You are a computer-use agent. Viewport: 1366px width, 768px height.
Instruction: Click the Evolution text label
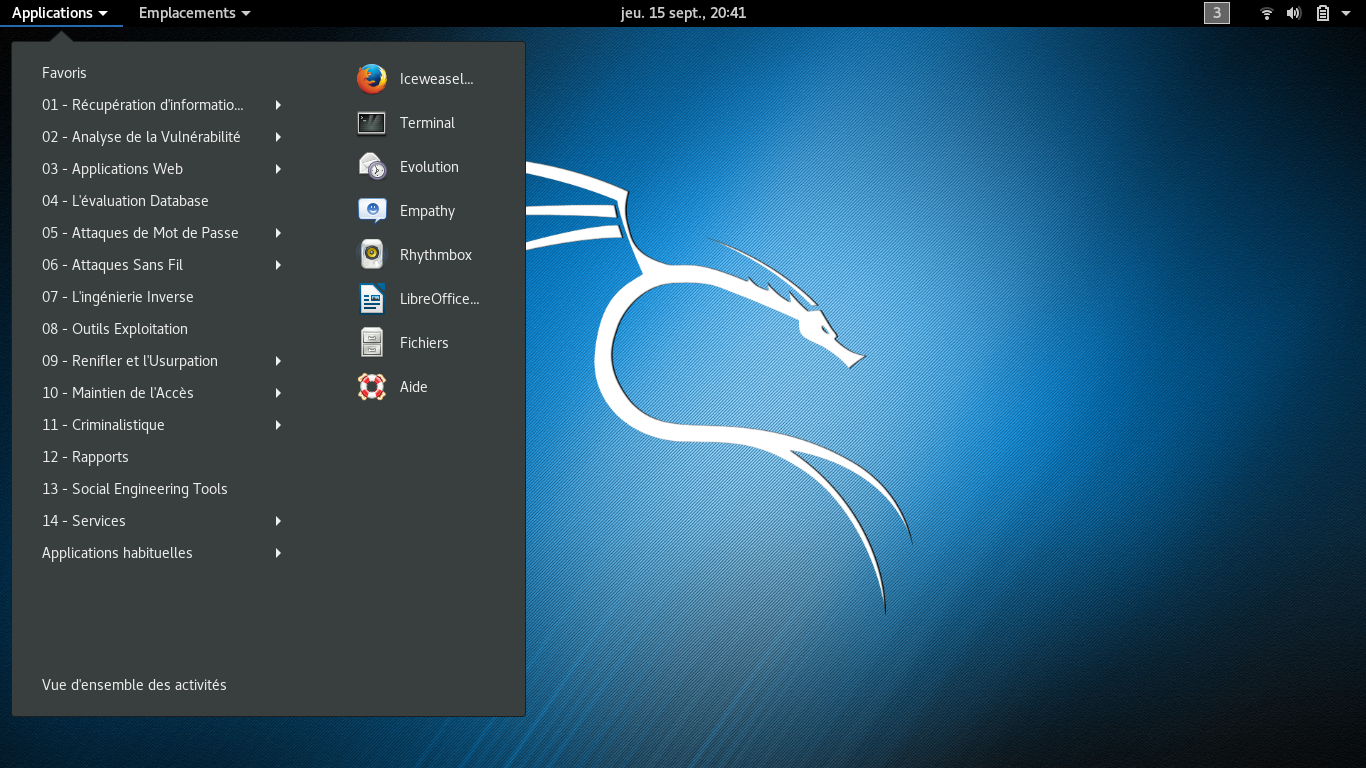pos(429,167)
